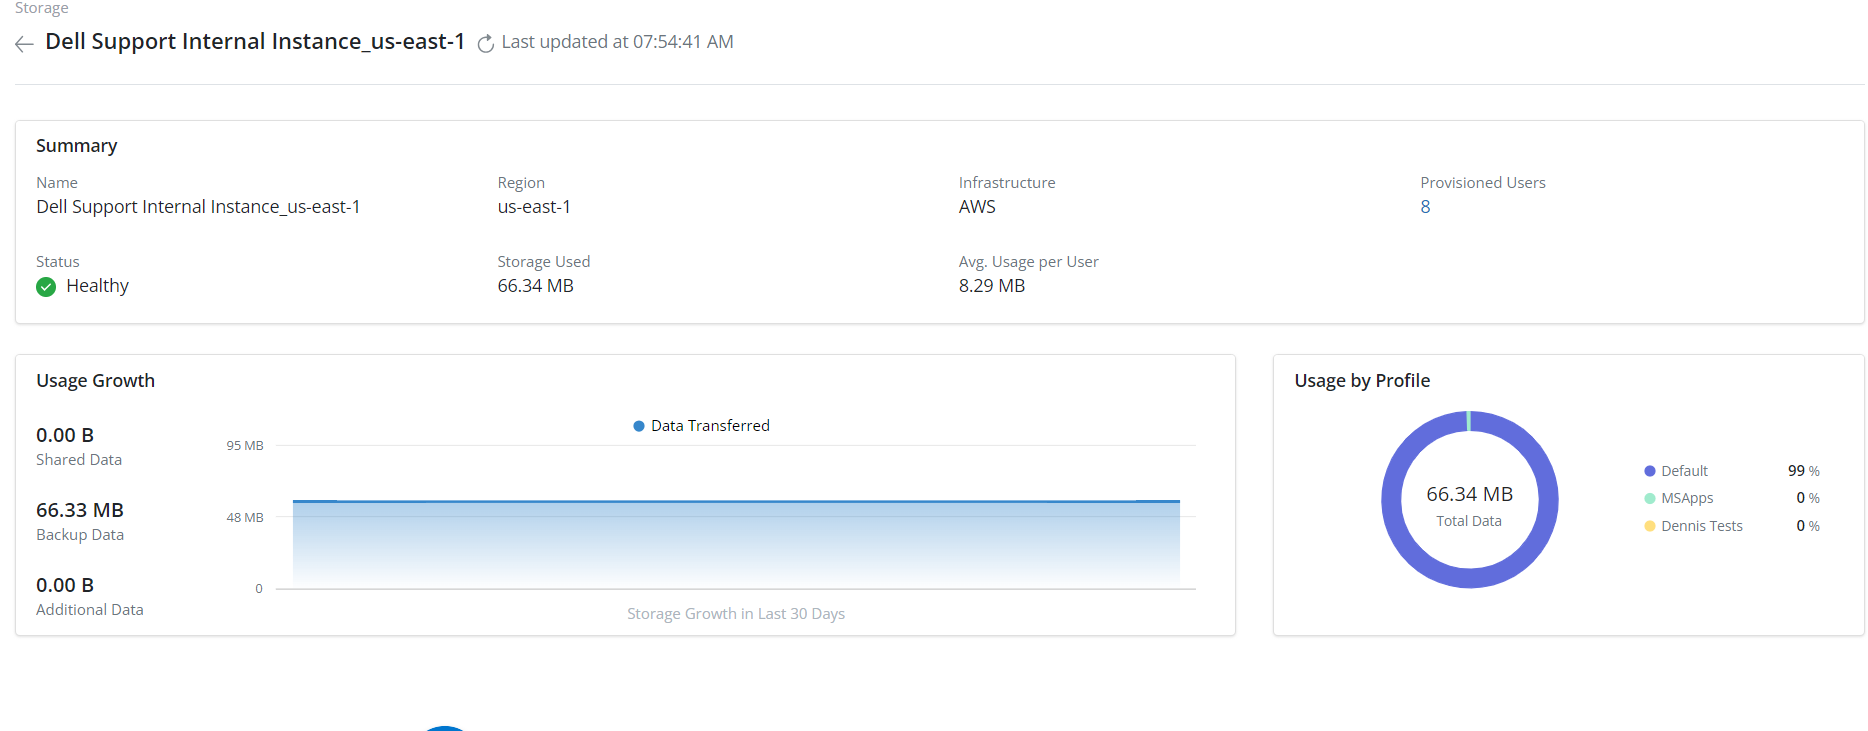Click the blue Data Transferred legend dot
The width and height of the screenshot is (1868, 731).
coord(639,426)
